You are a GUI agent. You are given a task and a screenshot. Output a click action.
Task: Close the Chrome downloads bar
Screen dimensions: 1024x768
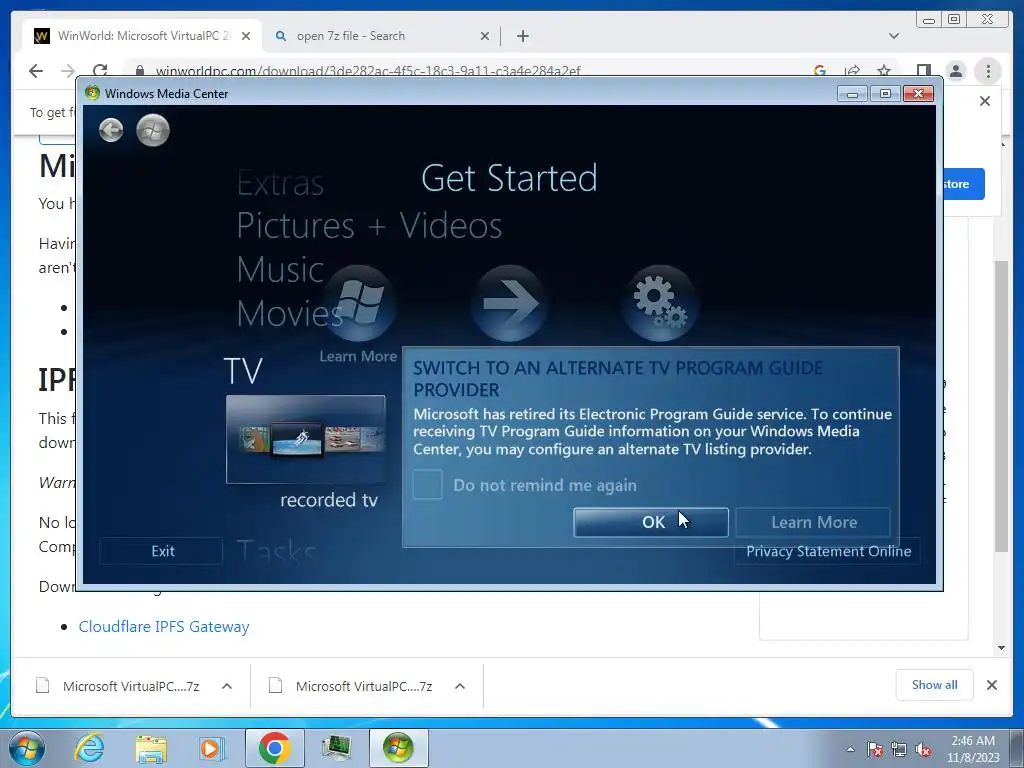pyautogui.click(x=991, y=685)
